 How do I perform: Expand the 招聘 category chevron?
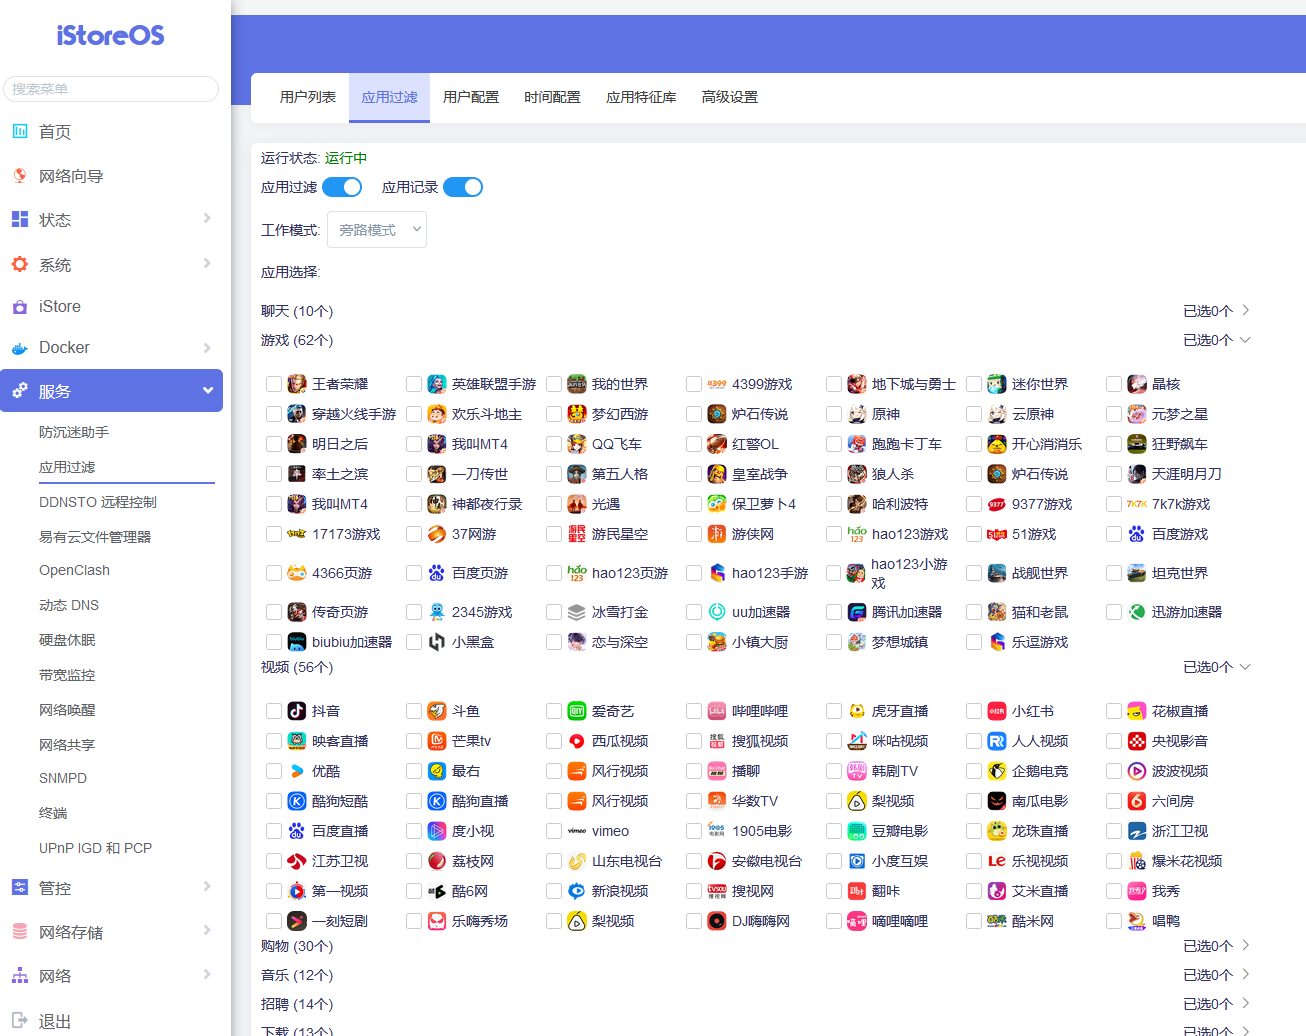[1245, 1004]
